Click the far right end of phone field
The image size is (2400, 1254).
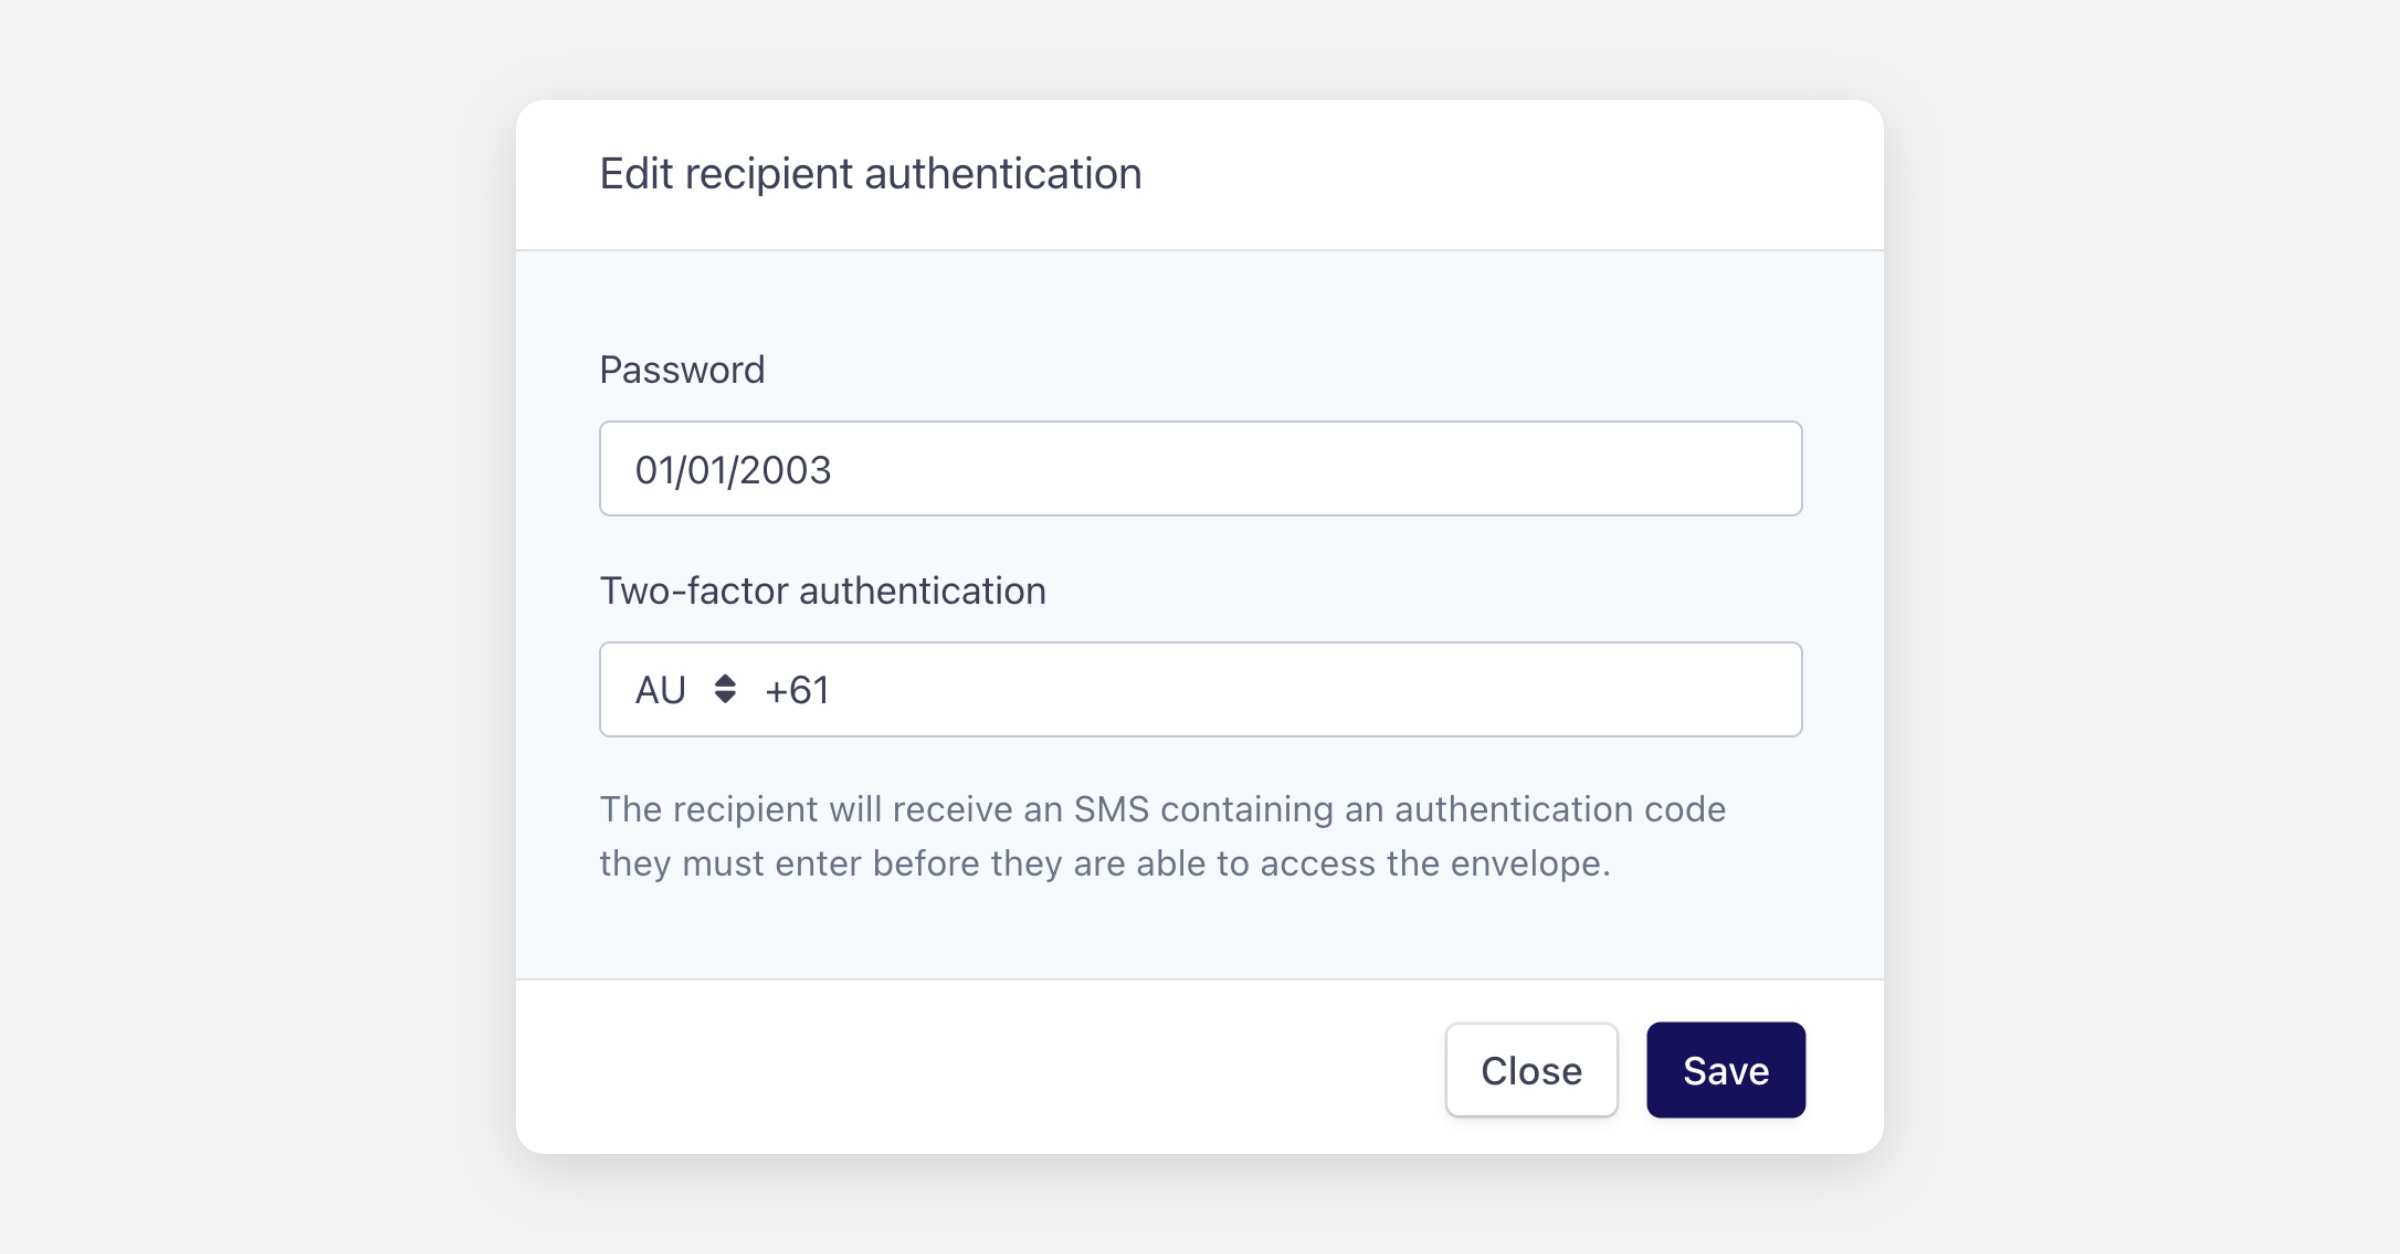pos(1770,690)
